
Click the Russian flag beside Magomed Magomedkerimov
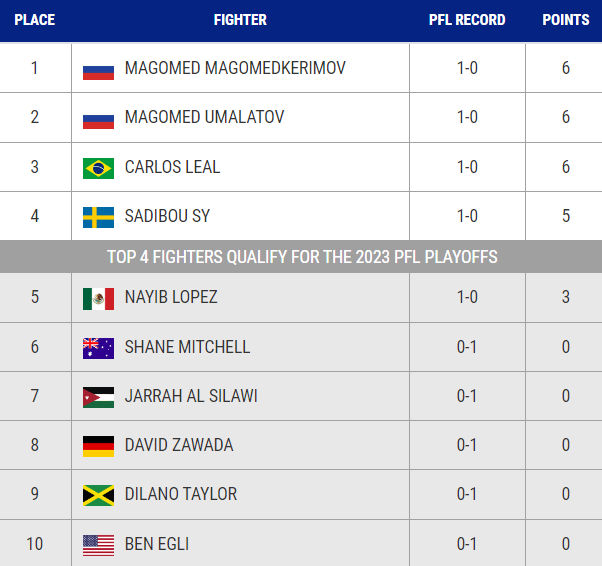point(98,73)
